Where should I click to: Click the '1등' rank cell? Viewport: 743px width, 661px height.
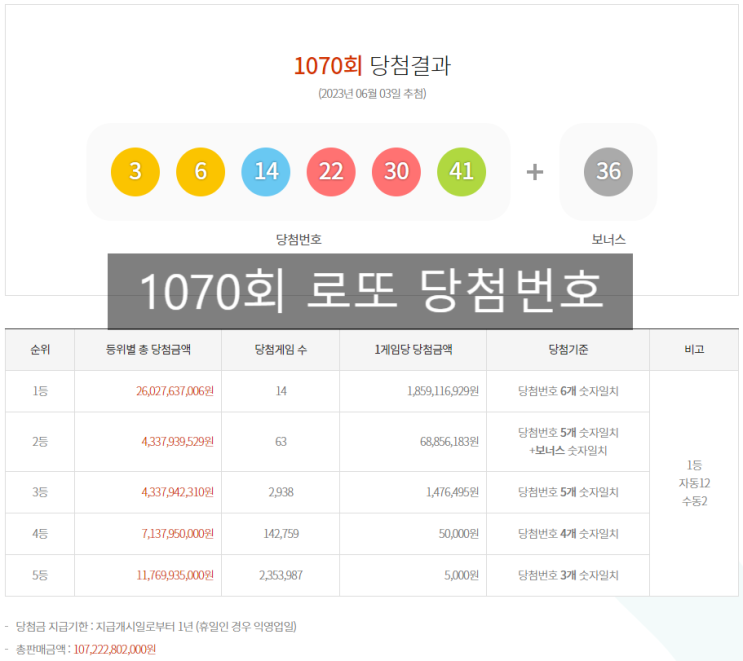[x=40, y=391]
